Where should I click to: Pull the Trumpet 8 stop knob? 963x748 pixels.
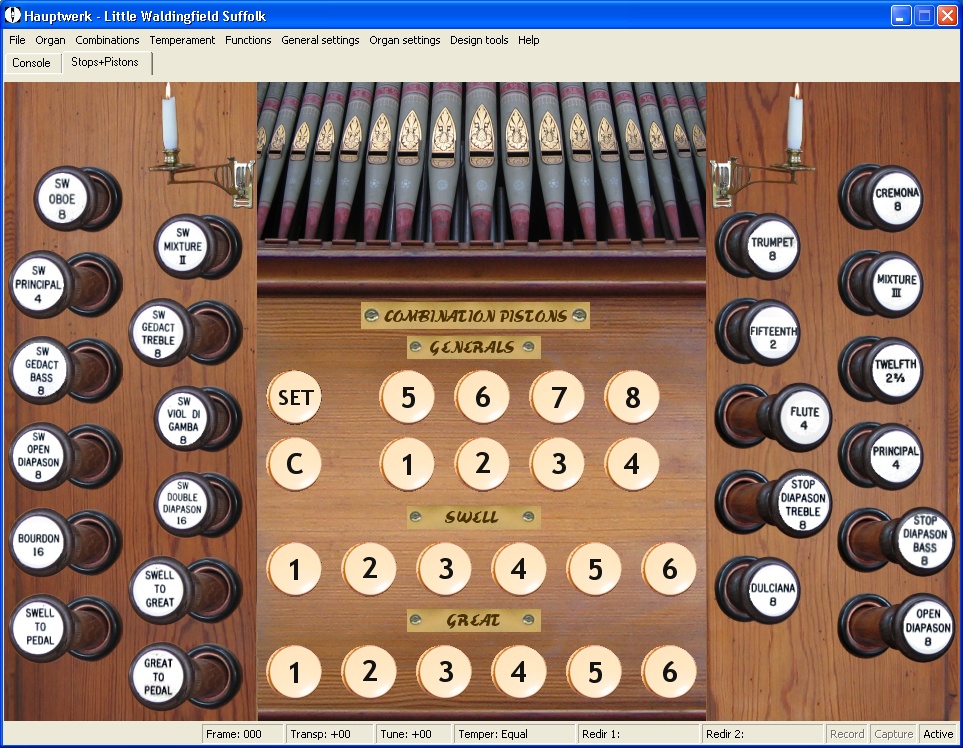(772, 248)
